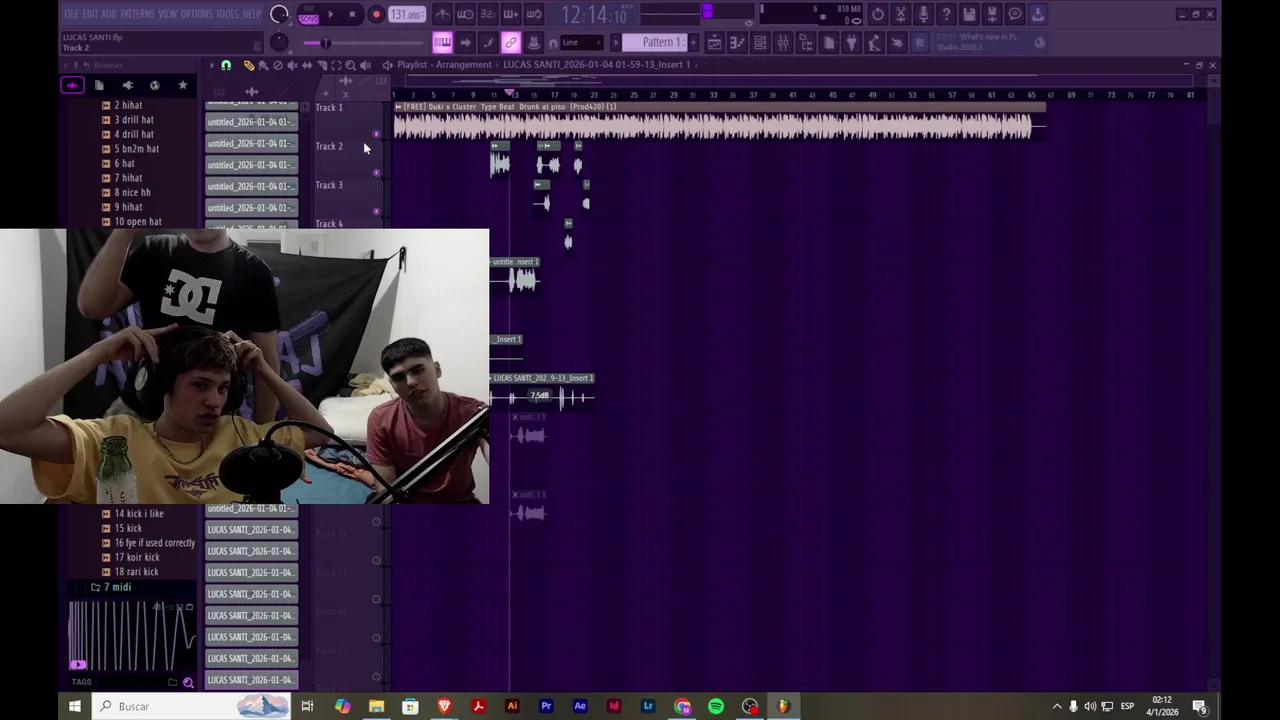The image size is (1280, 720).
Task: Open the Playlist view icon
Action: (x=714, y=42)
